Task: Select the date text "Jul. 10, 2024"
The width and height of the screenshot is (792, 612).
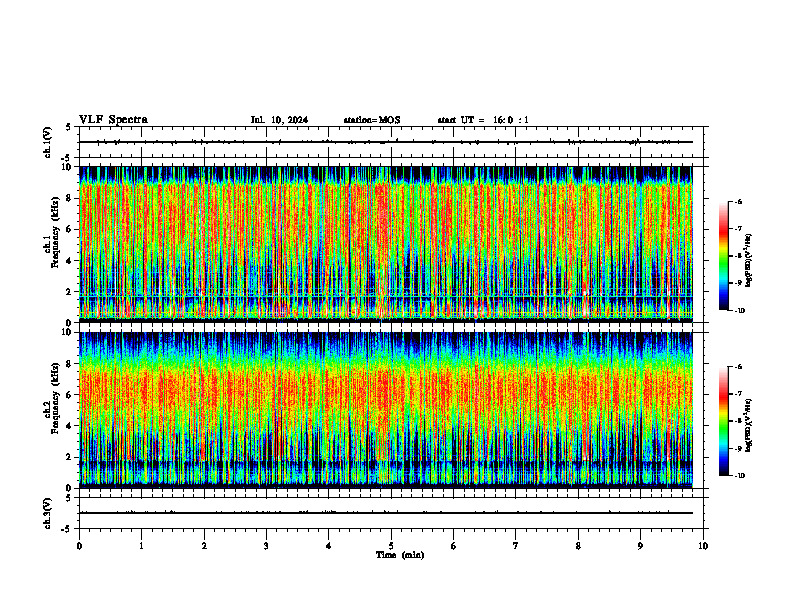Action: (x=279, y=120)
